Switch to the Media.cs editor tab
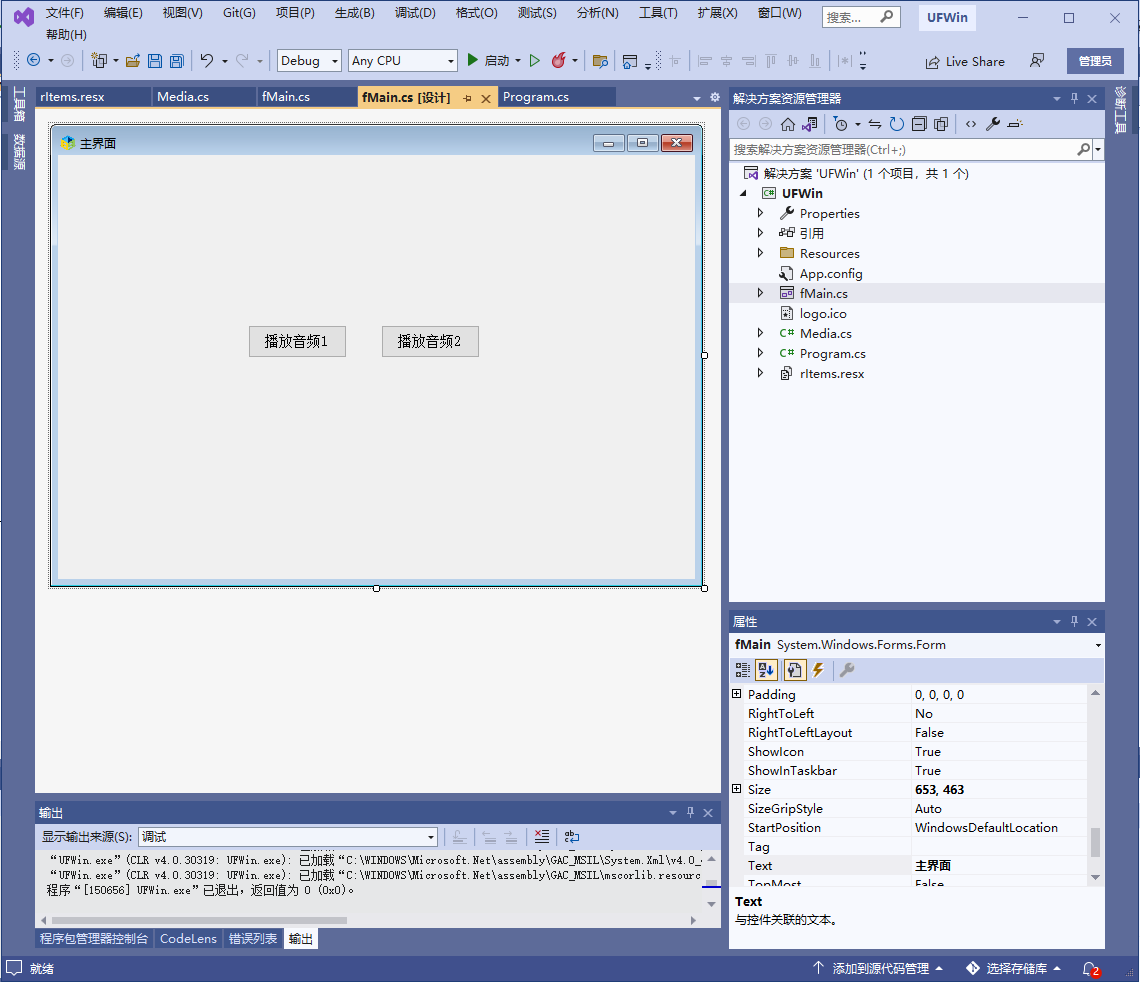Image resolution: width=1140 pixels, height=982 pixels. (x=183, y=97)
